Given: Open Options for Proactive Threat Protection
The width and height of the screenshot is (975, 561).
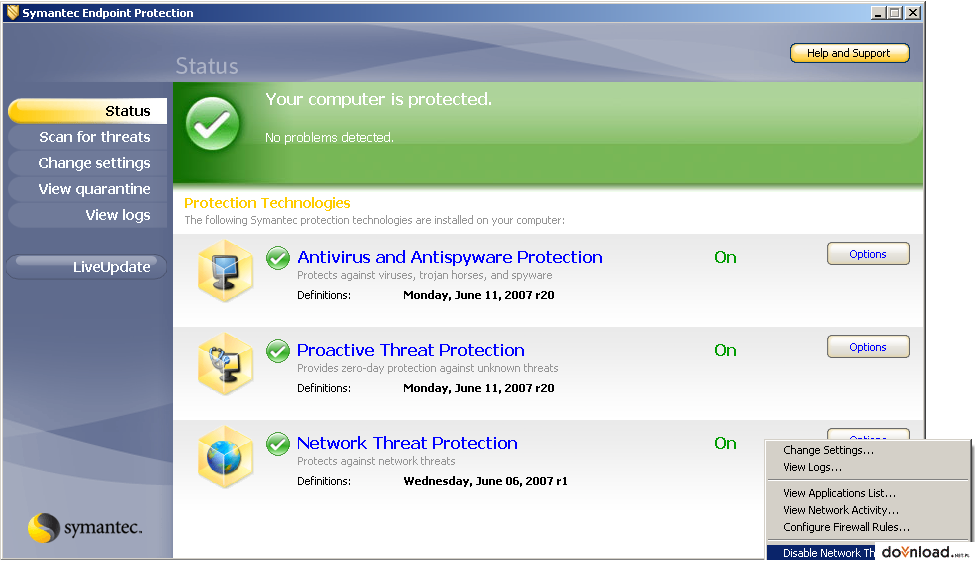Looking at the screenshot, I should point(868,347).
